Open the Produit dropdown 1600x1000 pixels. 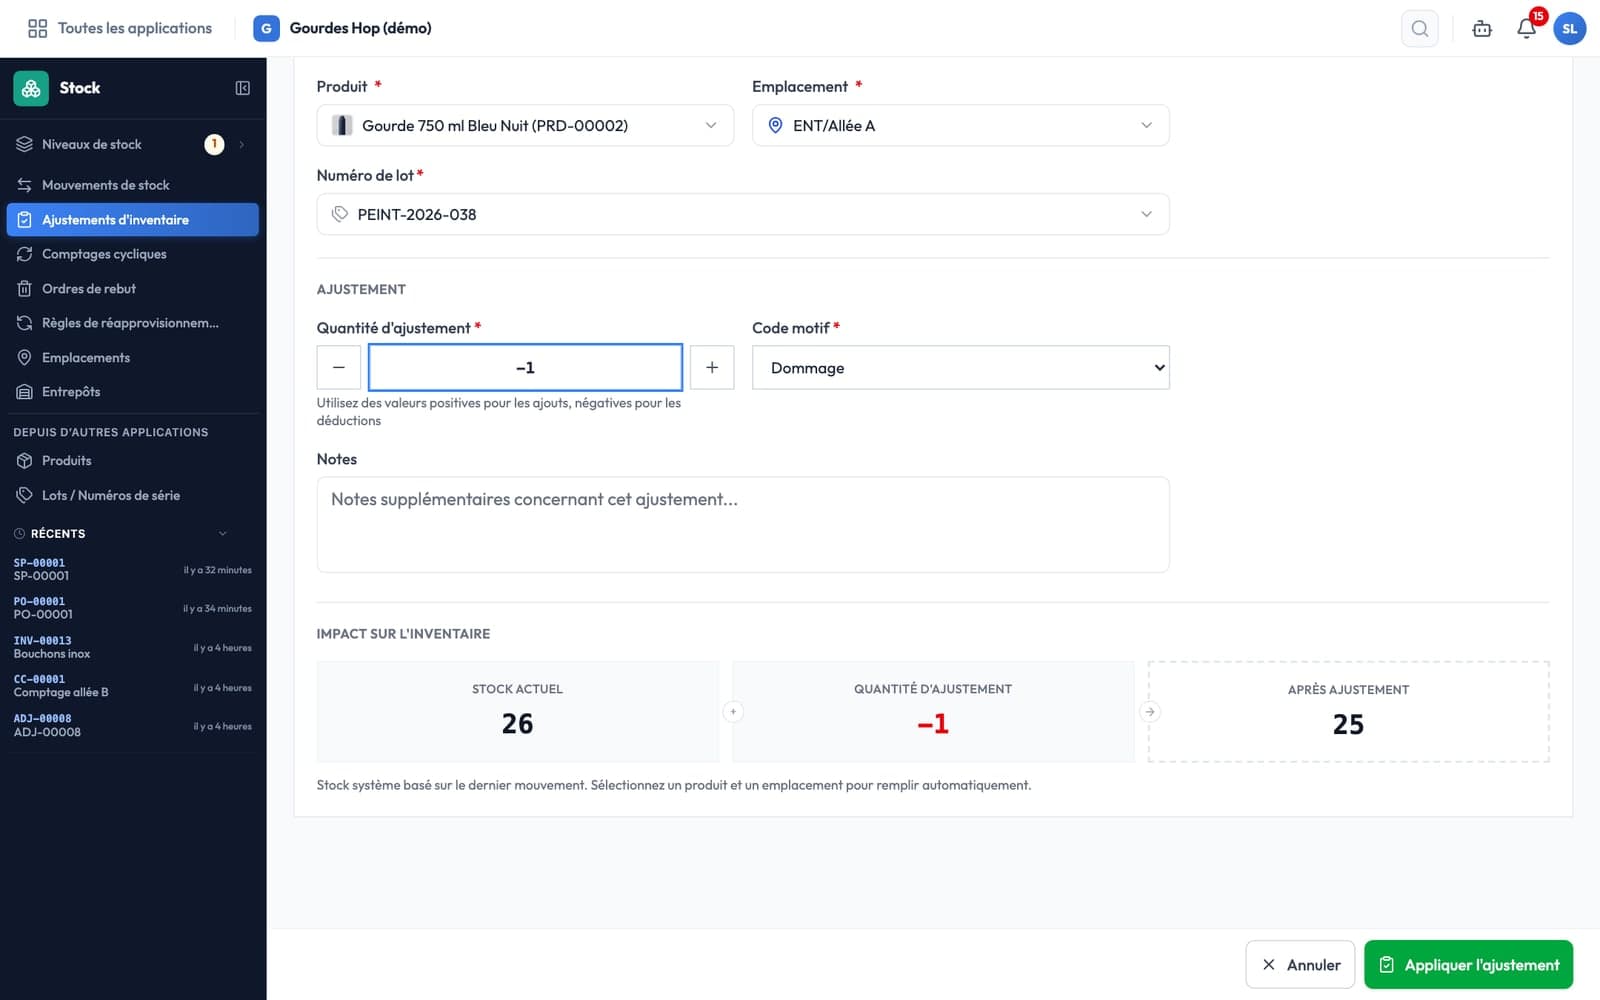pyautogui.click(x=525, y=126)
